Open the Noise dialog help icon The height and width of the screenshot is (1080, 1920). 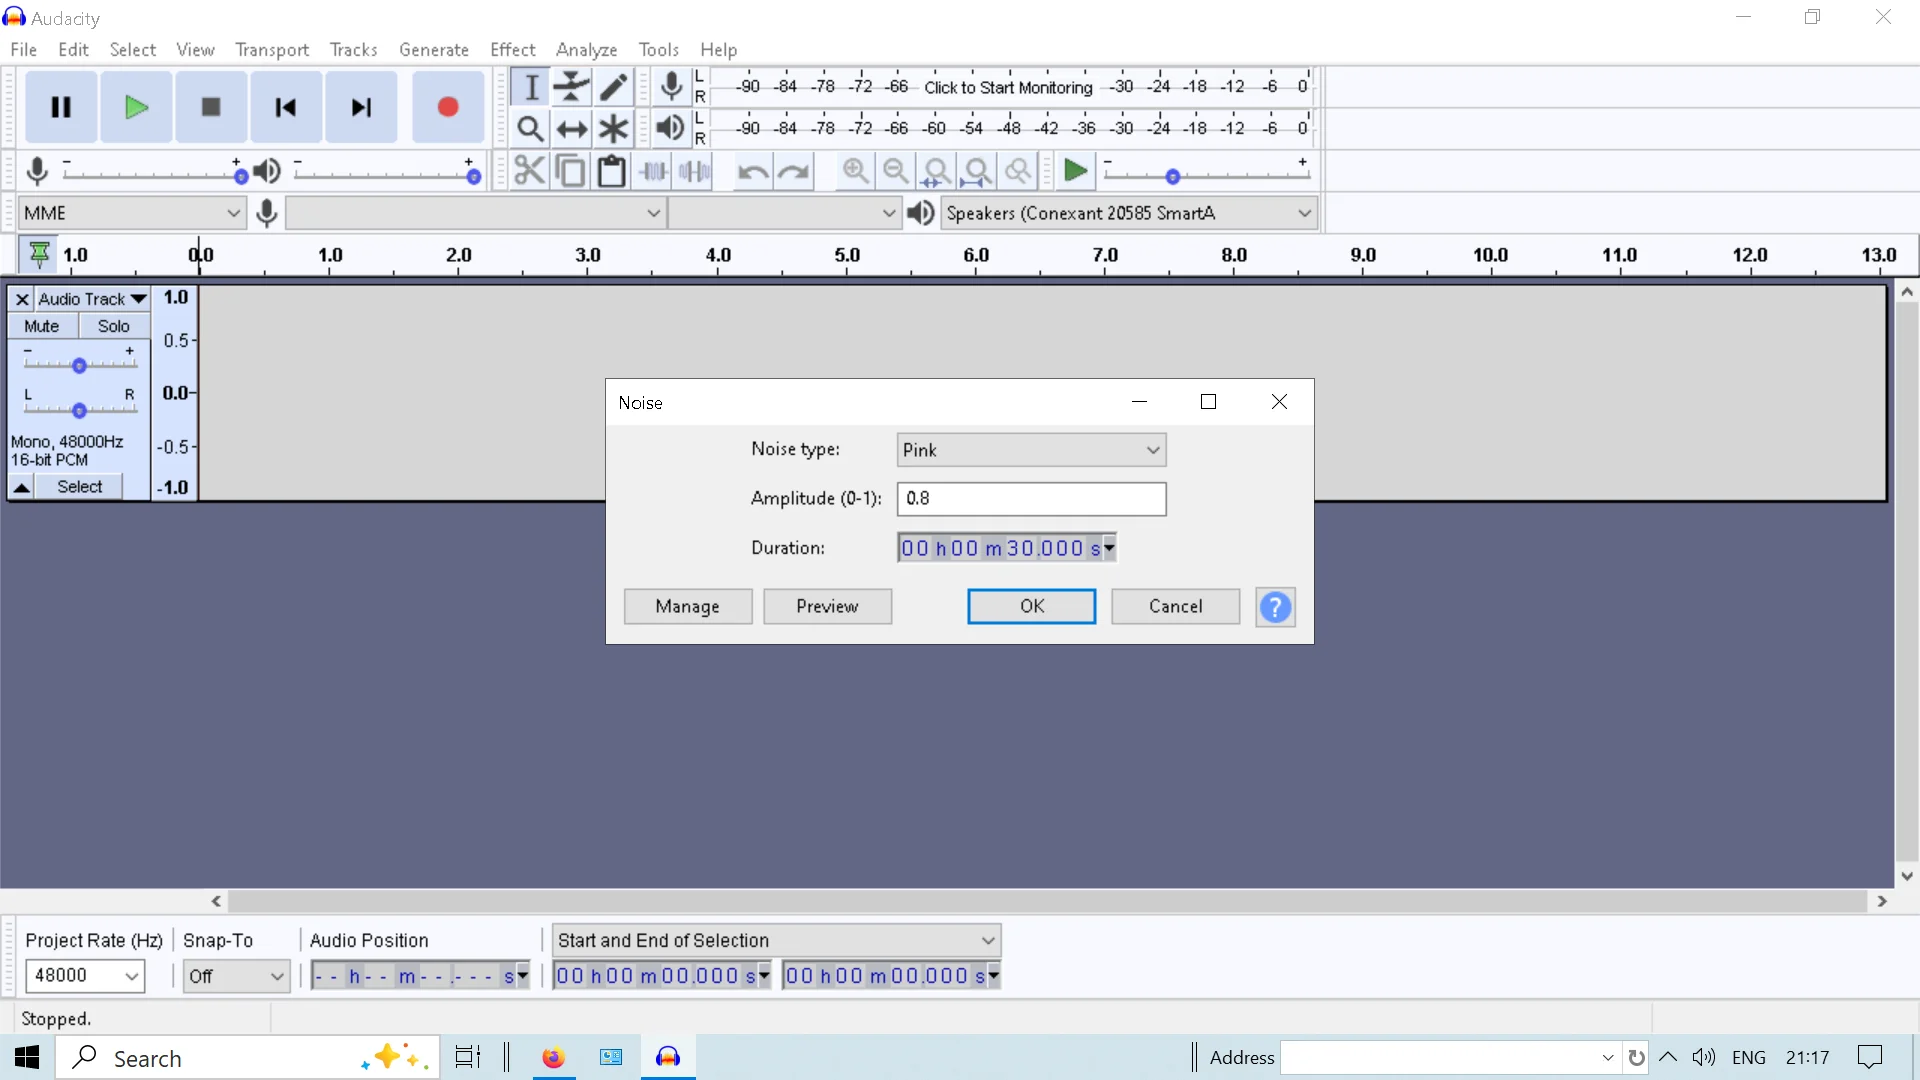coord(1275,607)
